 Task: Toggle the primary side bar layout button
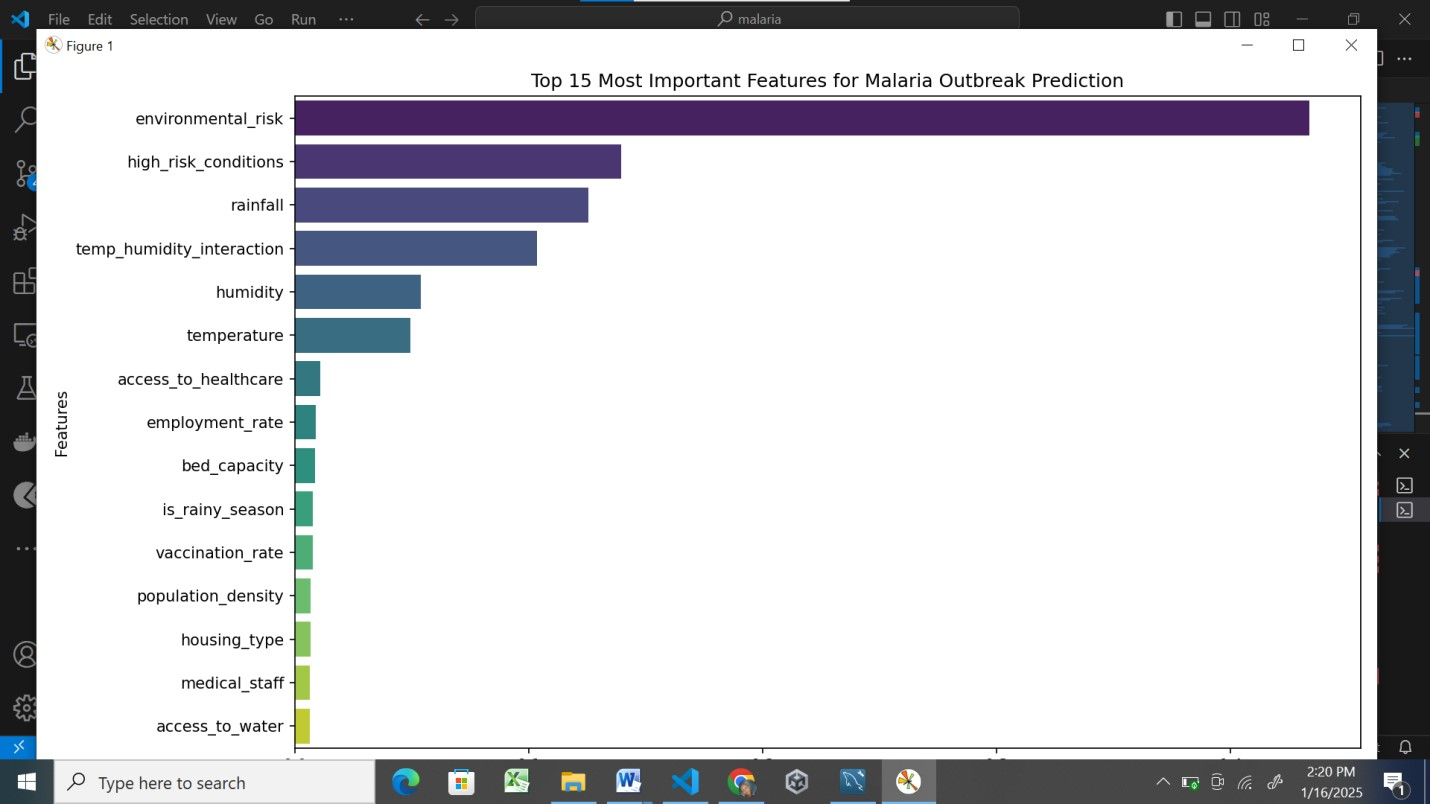click(x=1174, y=19)
